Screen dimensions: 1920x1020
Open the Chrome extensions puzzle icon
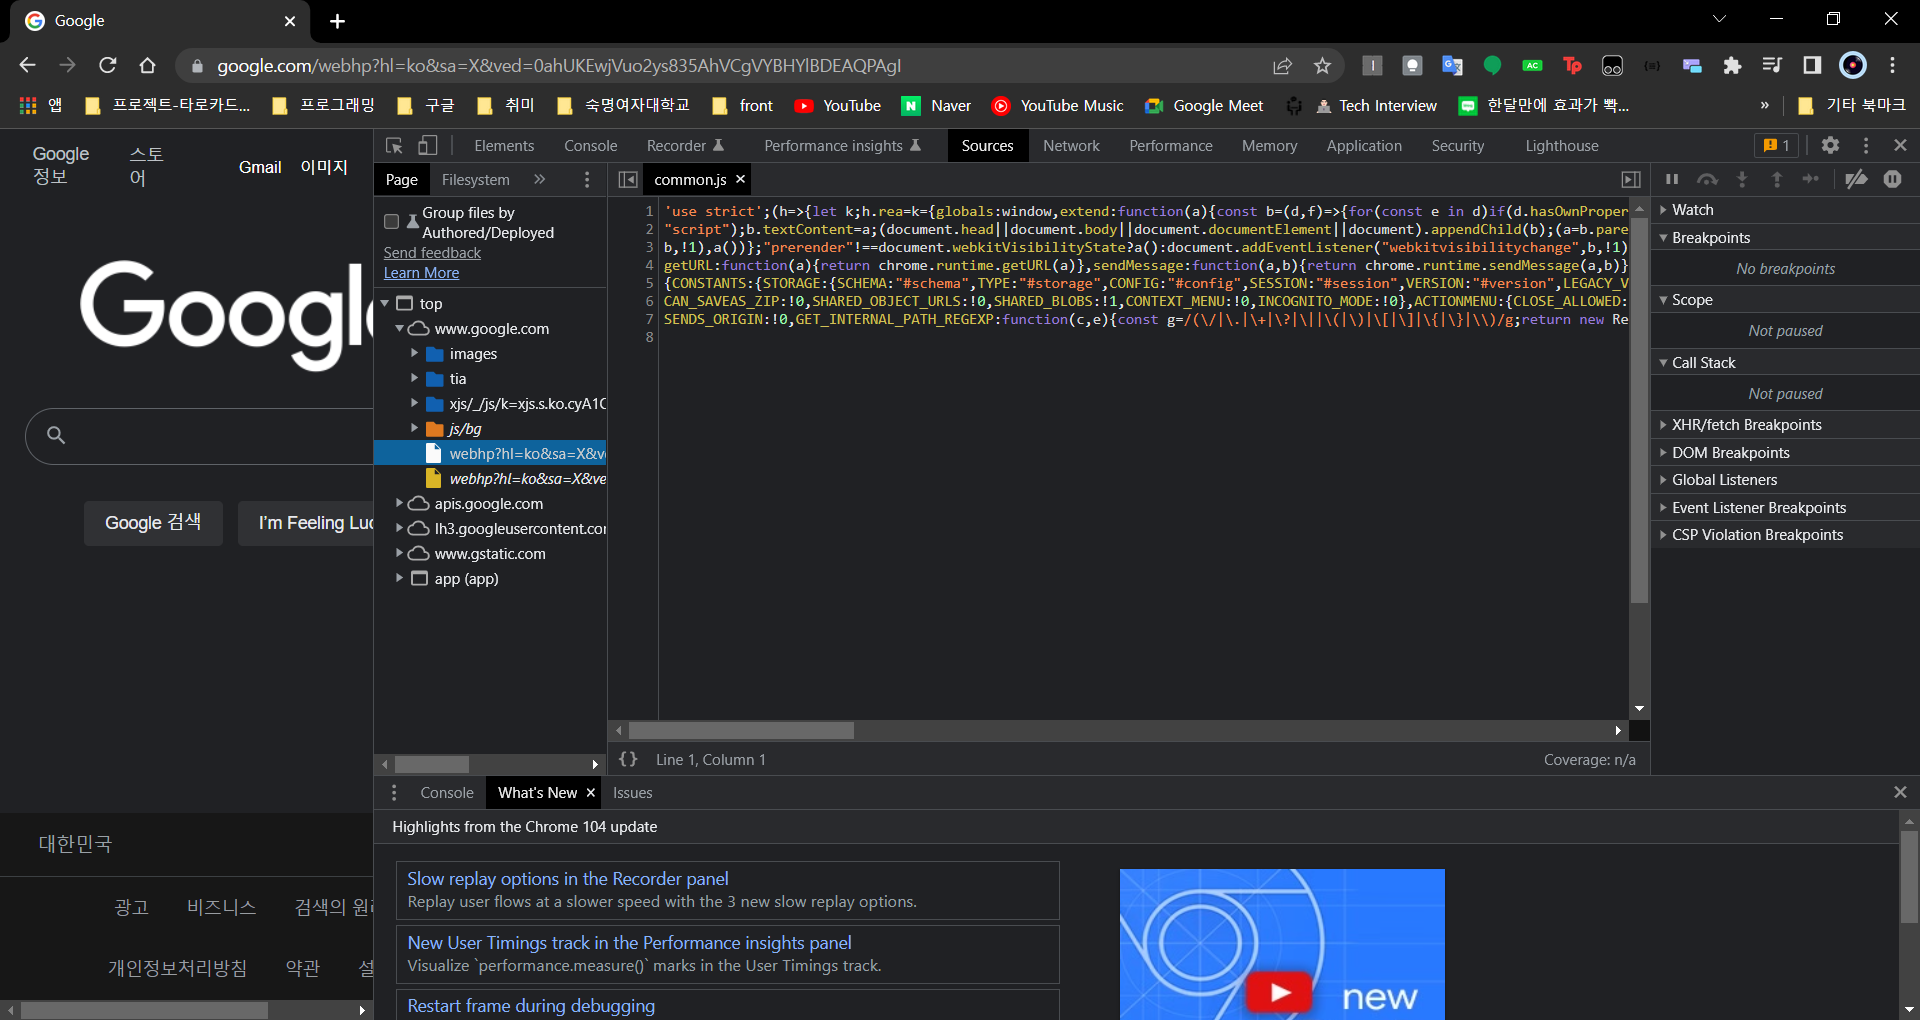point(1732,66)
